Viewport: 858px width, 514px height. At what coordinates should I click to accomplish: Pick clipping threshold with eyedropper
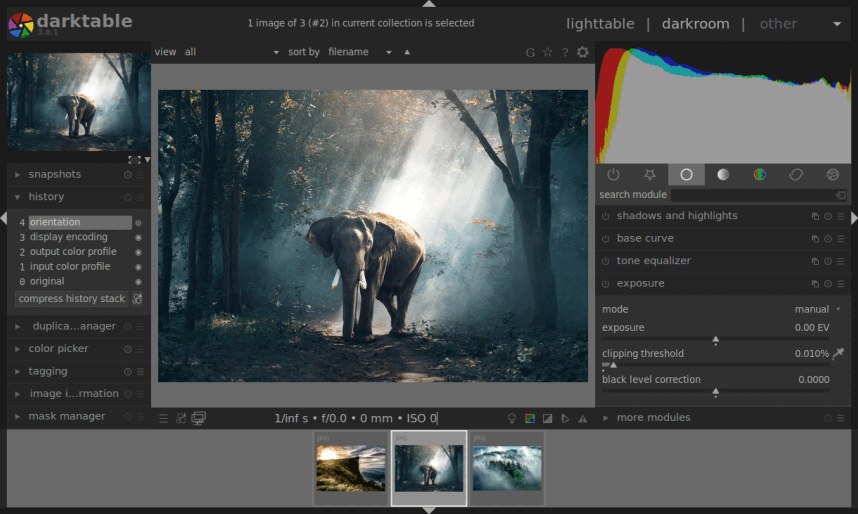coord(838,354)
